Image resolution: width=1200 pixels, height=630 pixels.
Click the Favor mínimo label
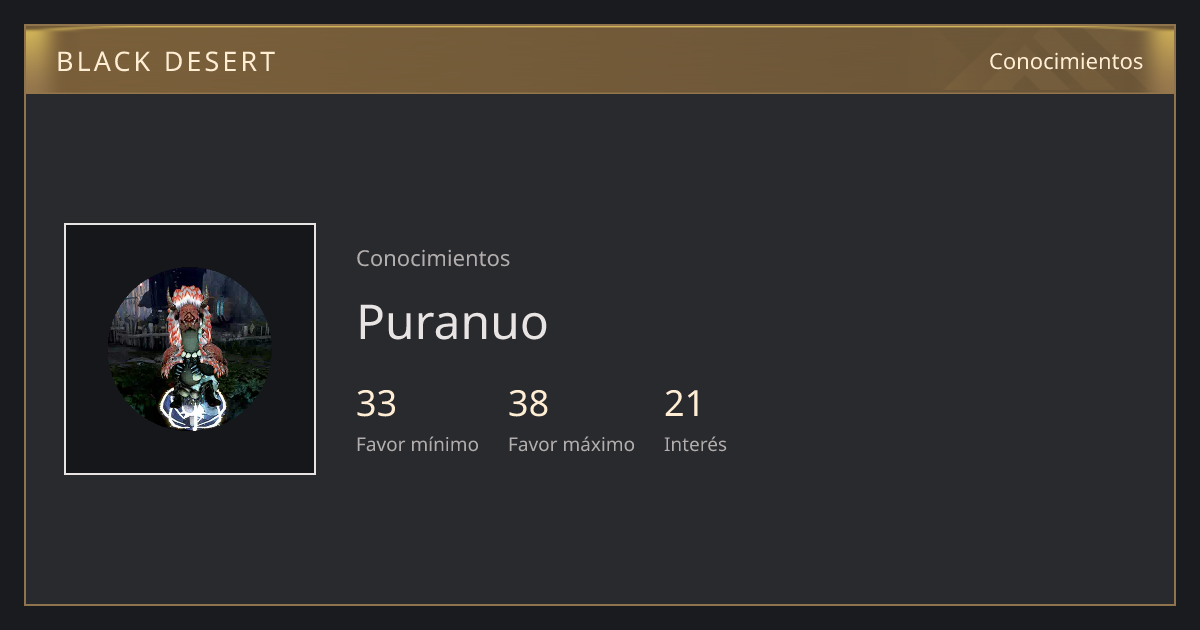click(417, 444)
